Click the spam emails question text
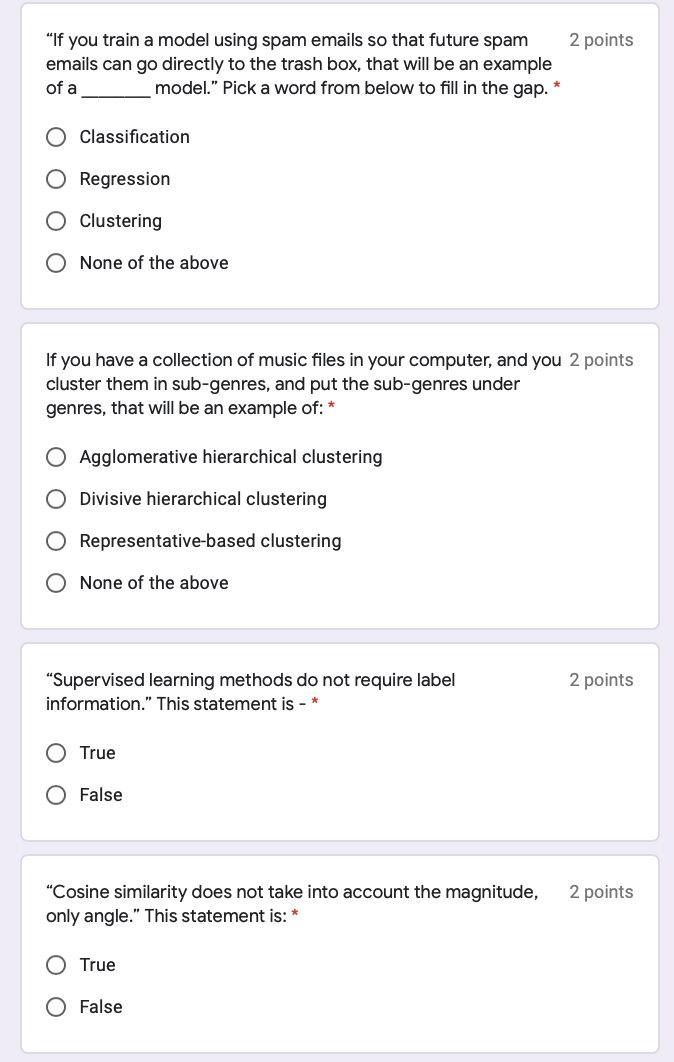Viewport: 674px width, 1062px height. coord(298,64)
